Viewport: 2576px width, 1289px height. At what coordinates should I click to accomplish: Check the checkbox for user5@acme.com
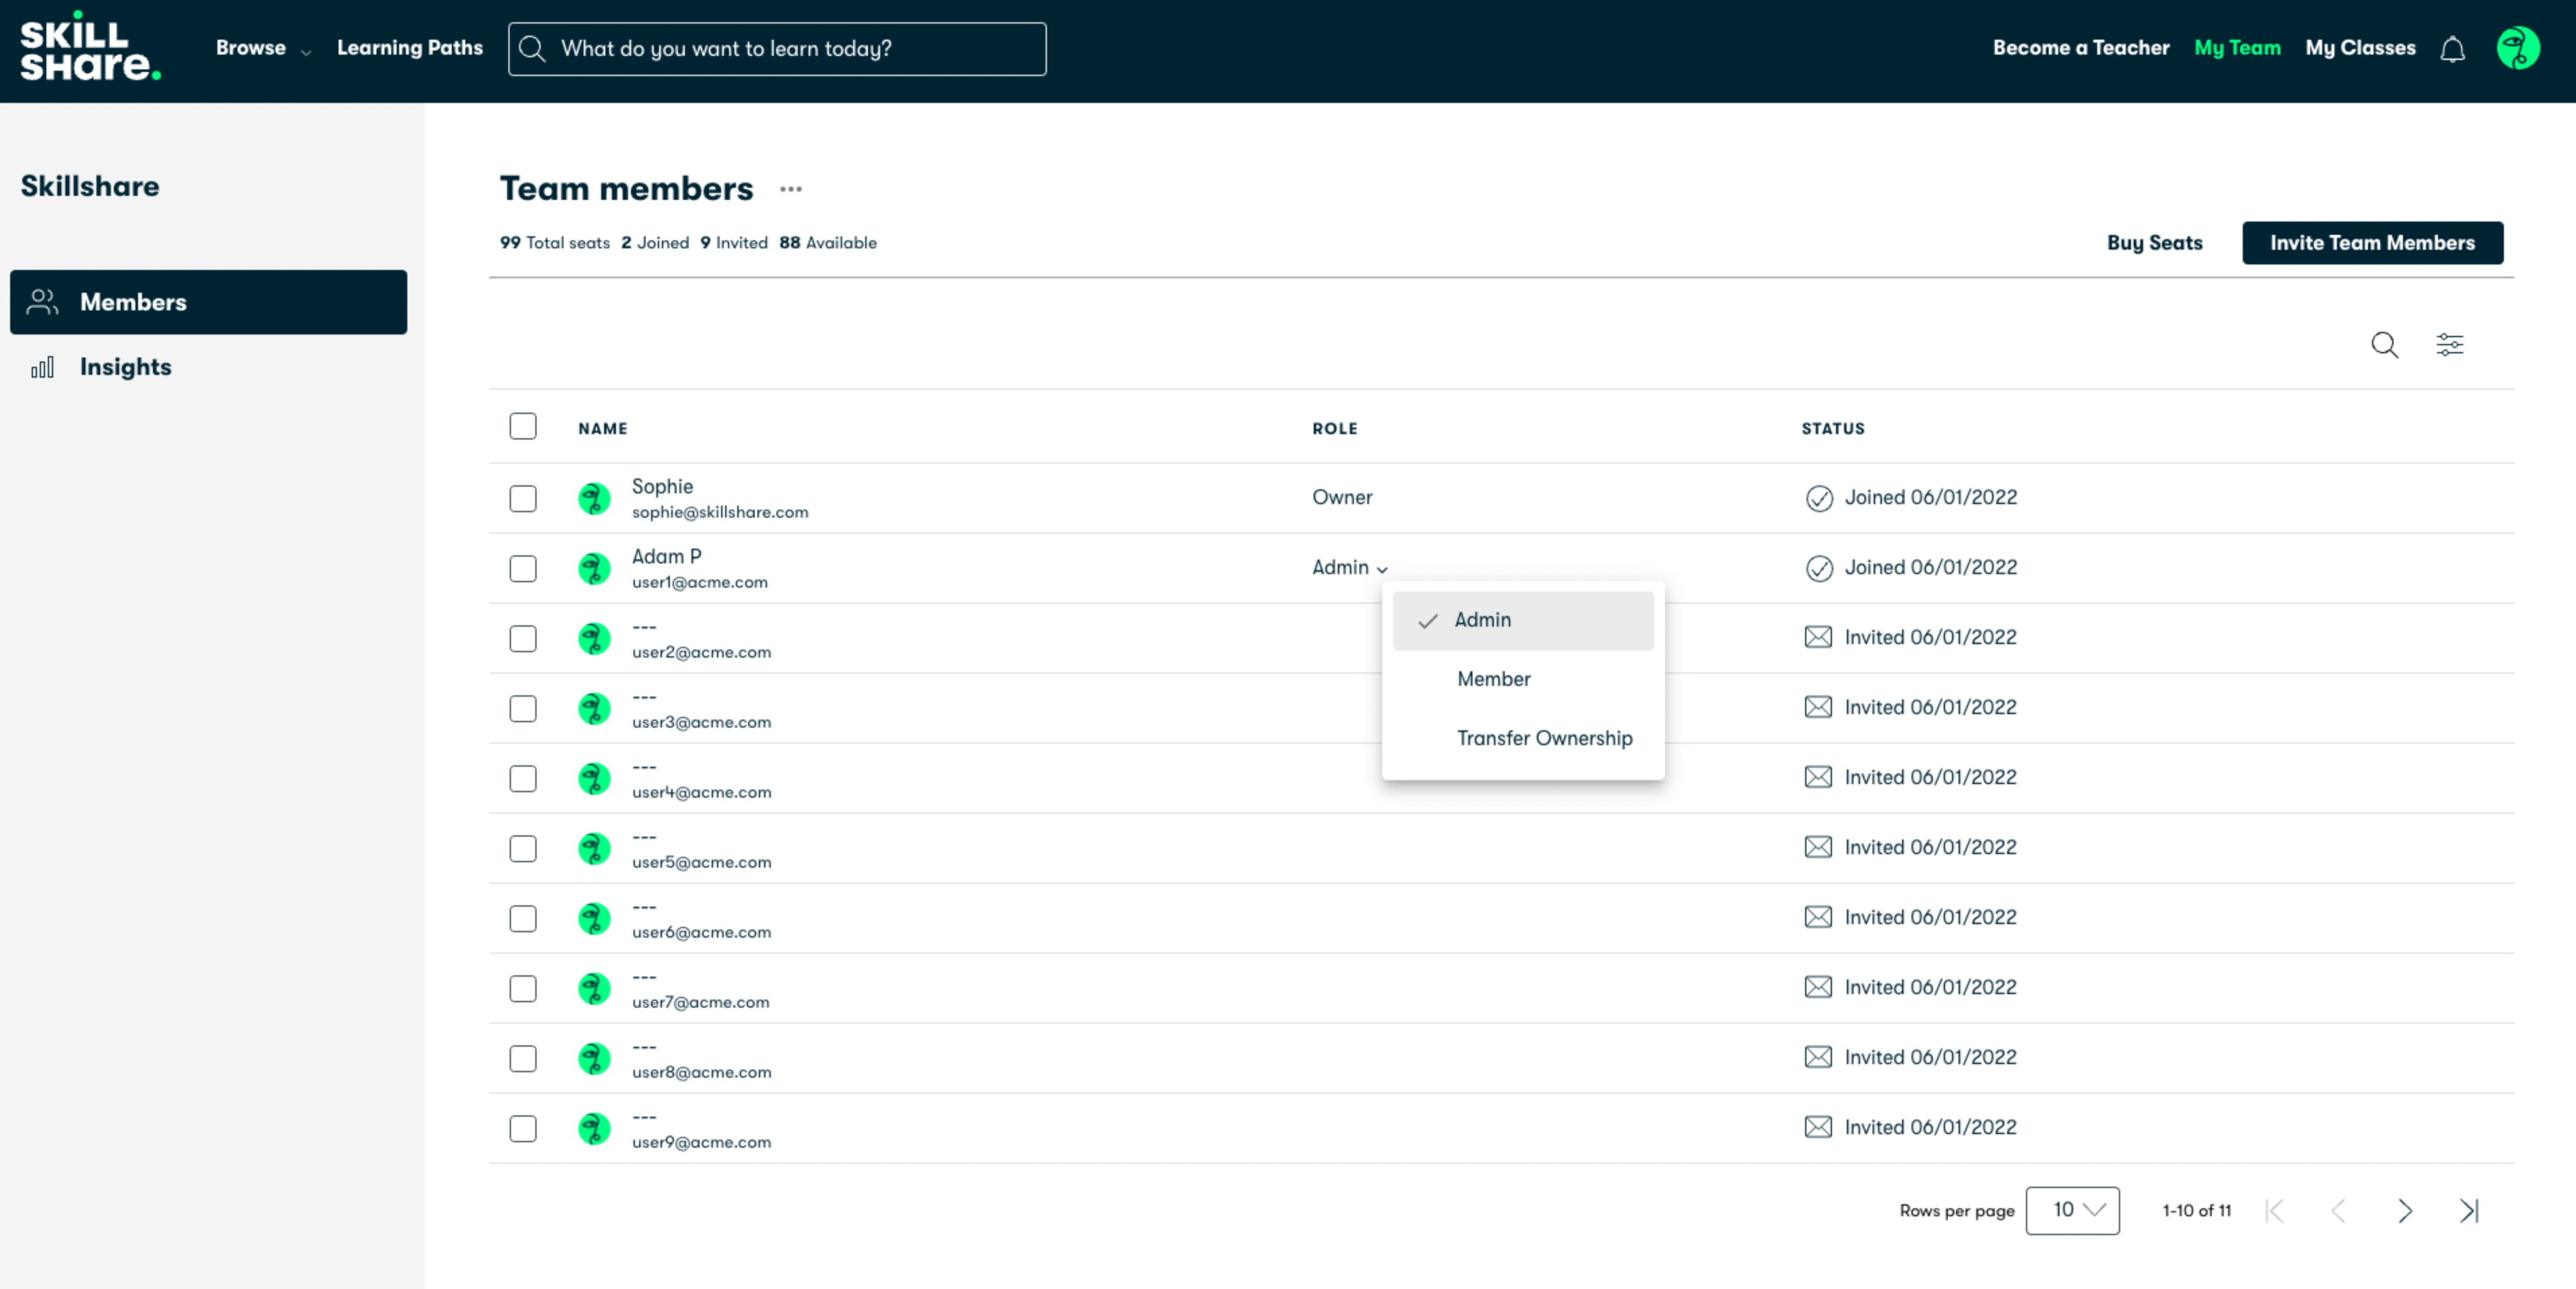coord(523,849)
